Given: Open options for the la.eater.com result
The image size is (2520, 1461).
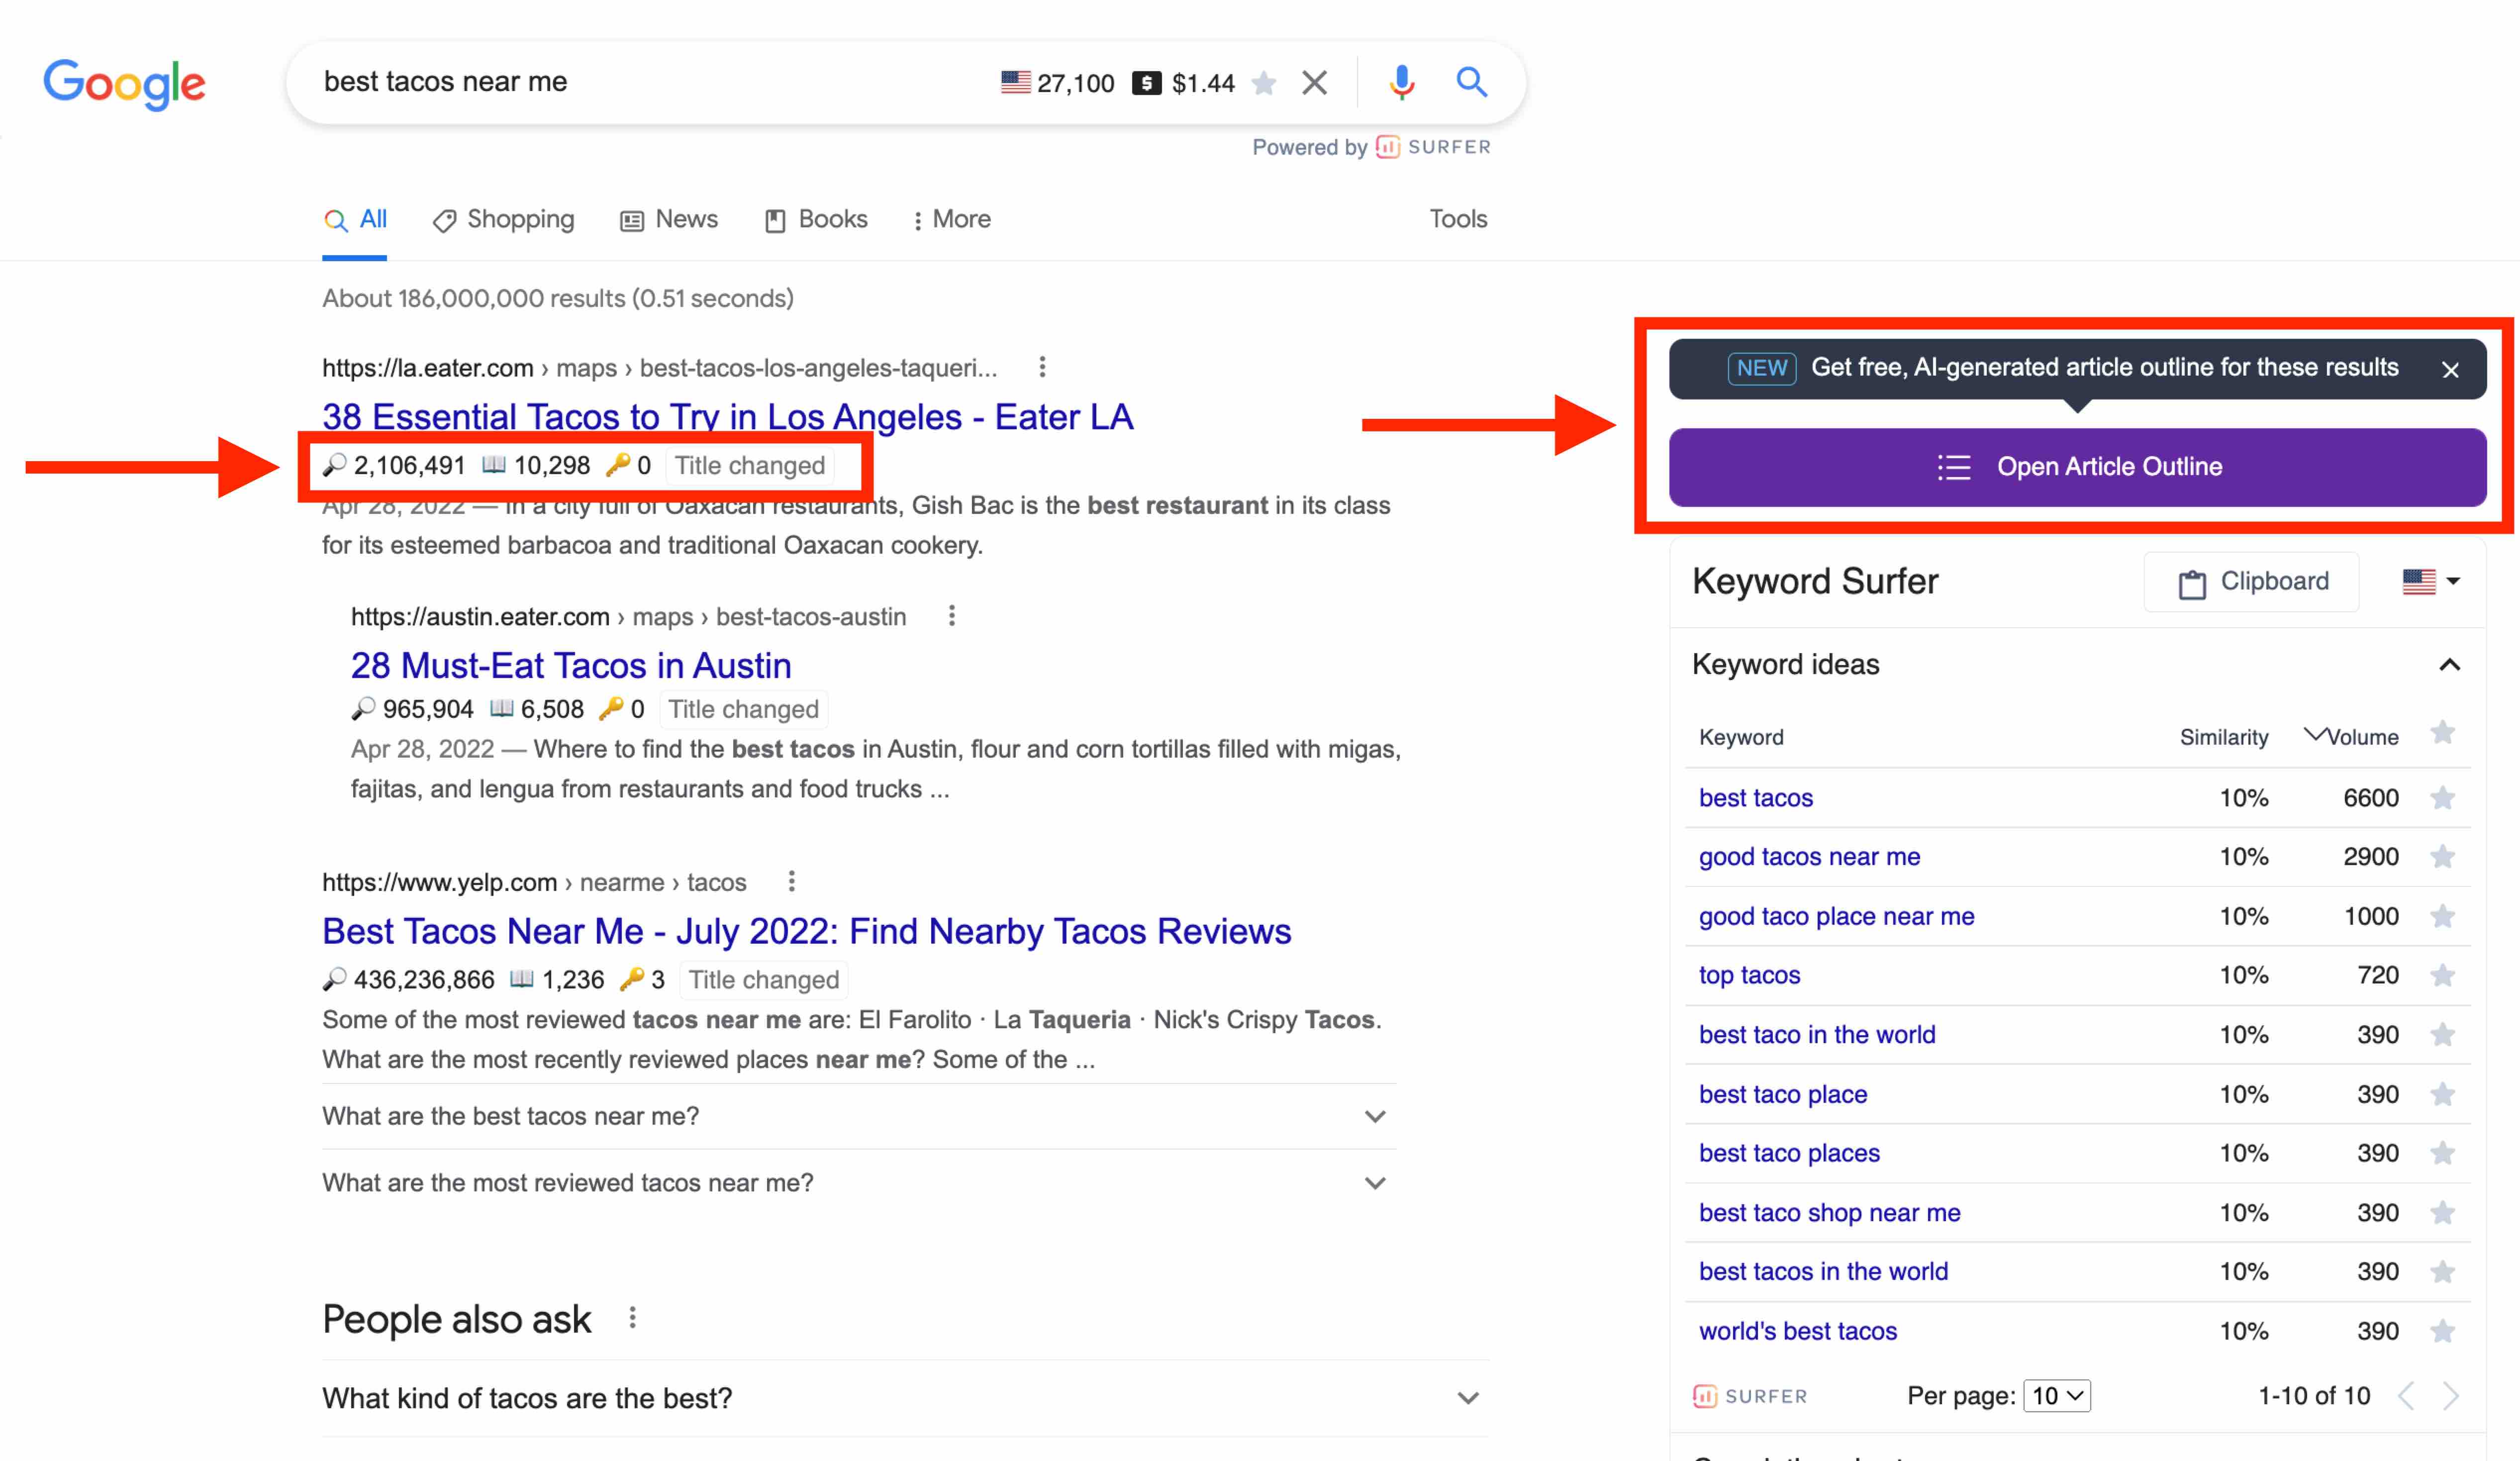Looking at the screenshot, I should pyautogui.click(x=1042, y=367).
